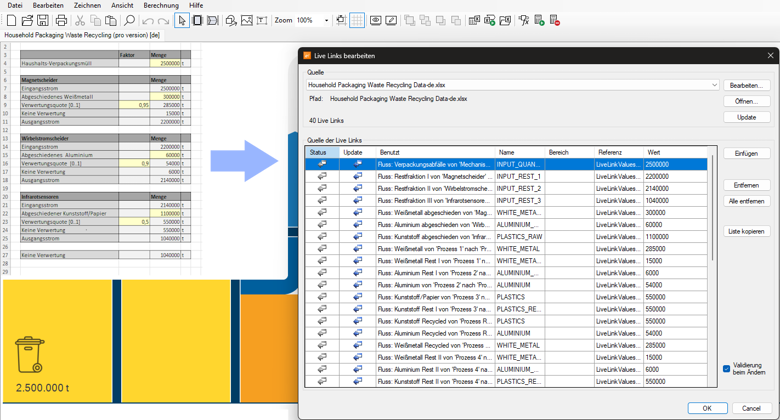This screenshot has width=780, height=420.
Task: Sort by the Referenz column header
Action: (x=619, y=152)
